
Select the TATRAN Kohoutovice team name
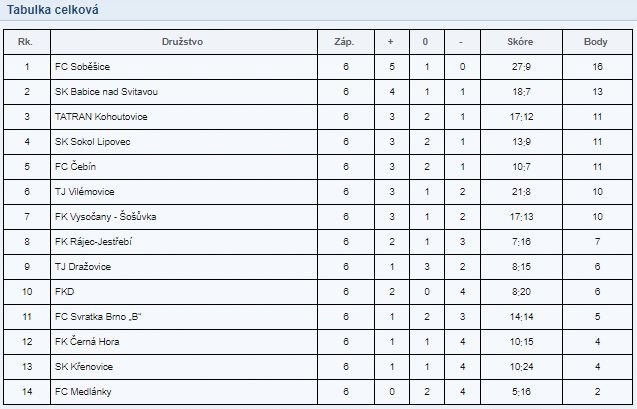[x=101, y=117]
